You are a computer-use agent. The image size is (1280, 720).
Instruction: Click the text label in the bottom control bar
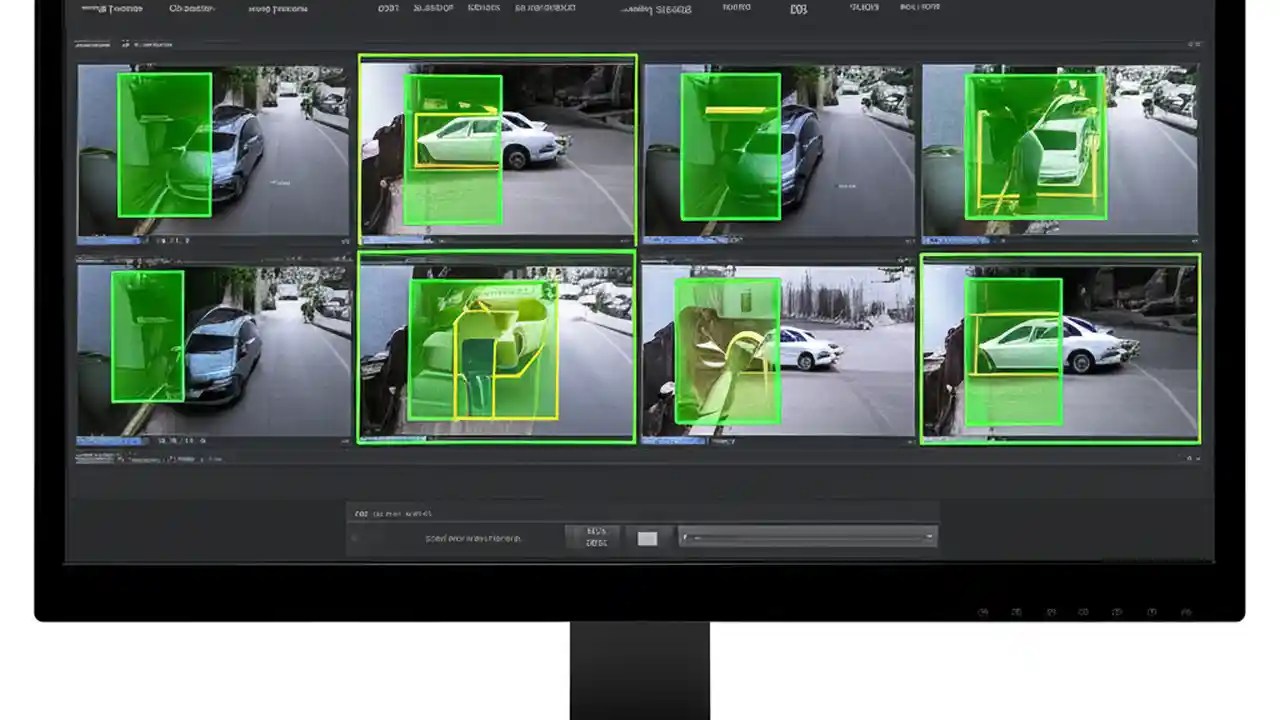(x=465, y=537)
